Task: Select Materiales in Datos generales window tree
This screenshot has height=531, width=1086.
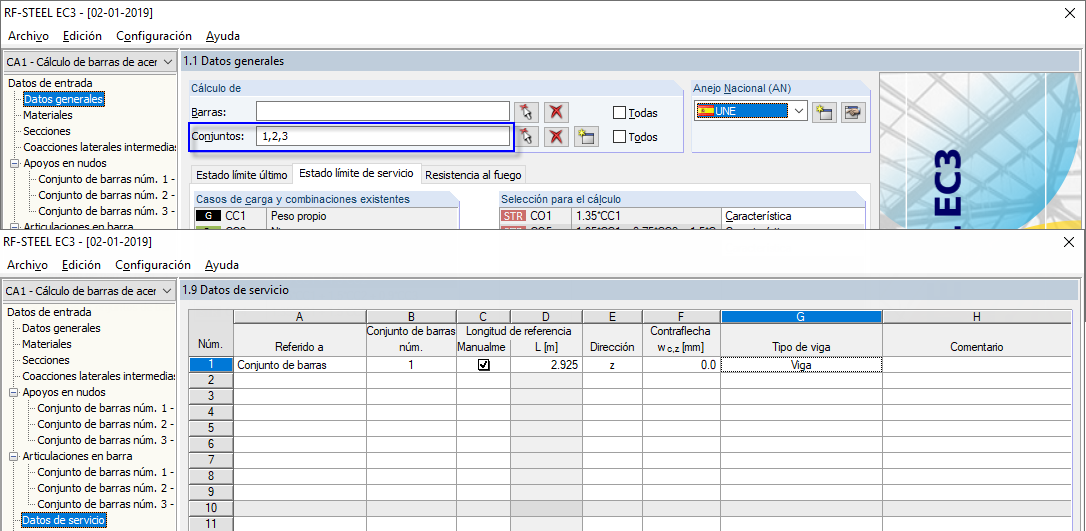Action: click(x=48, y=115)
